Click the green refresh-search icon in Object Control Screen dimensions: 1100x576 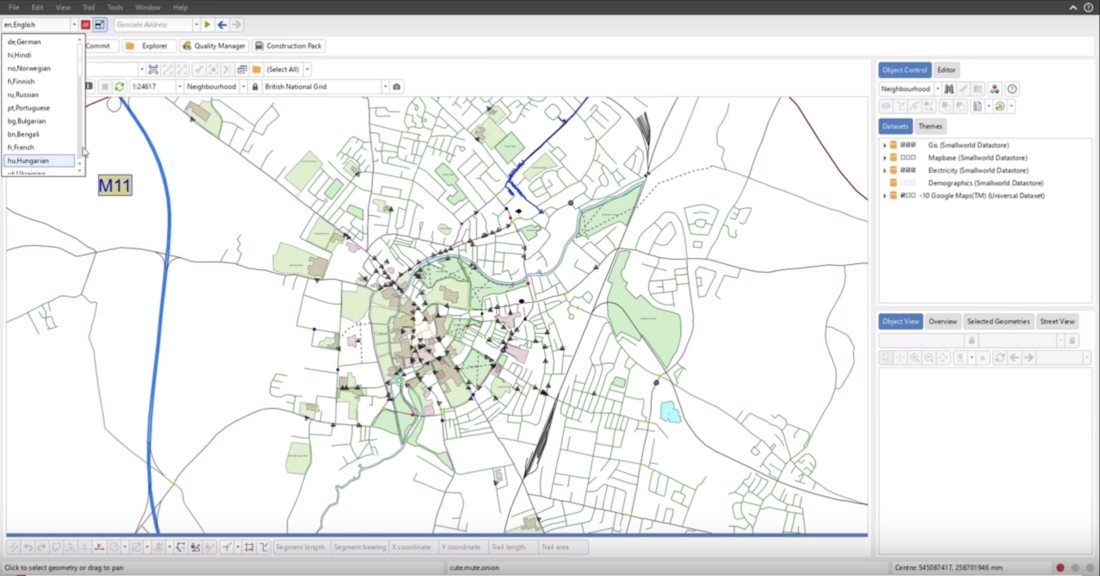[x=1000, y=106]
